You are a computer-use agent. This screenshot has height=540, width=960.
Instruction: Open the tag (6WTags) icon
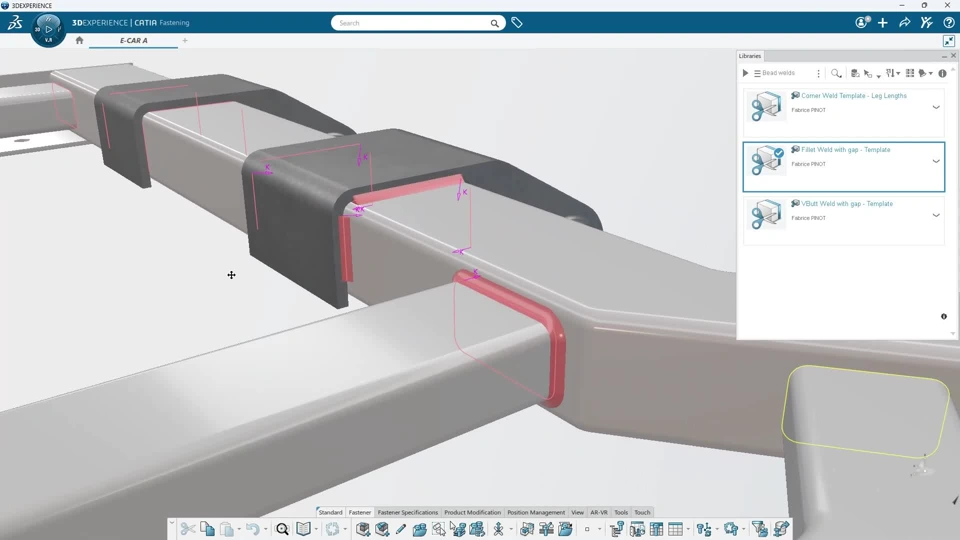(x=517, y=23)
